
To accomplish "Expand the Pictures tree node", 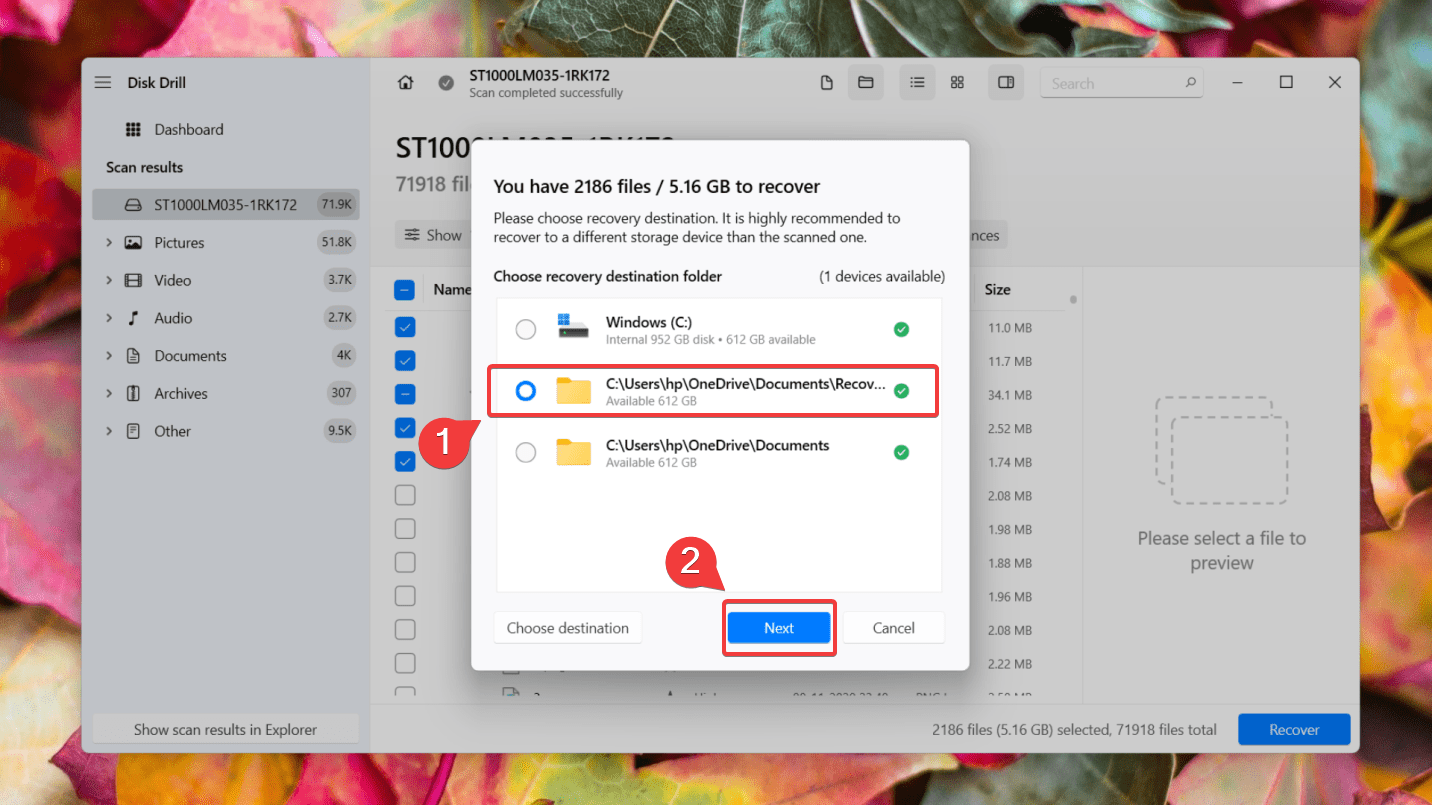I will (x=108, y=243).
